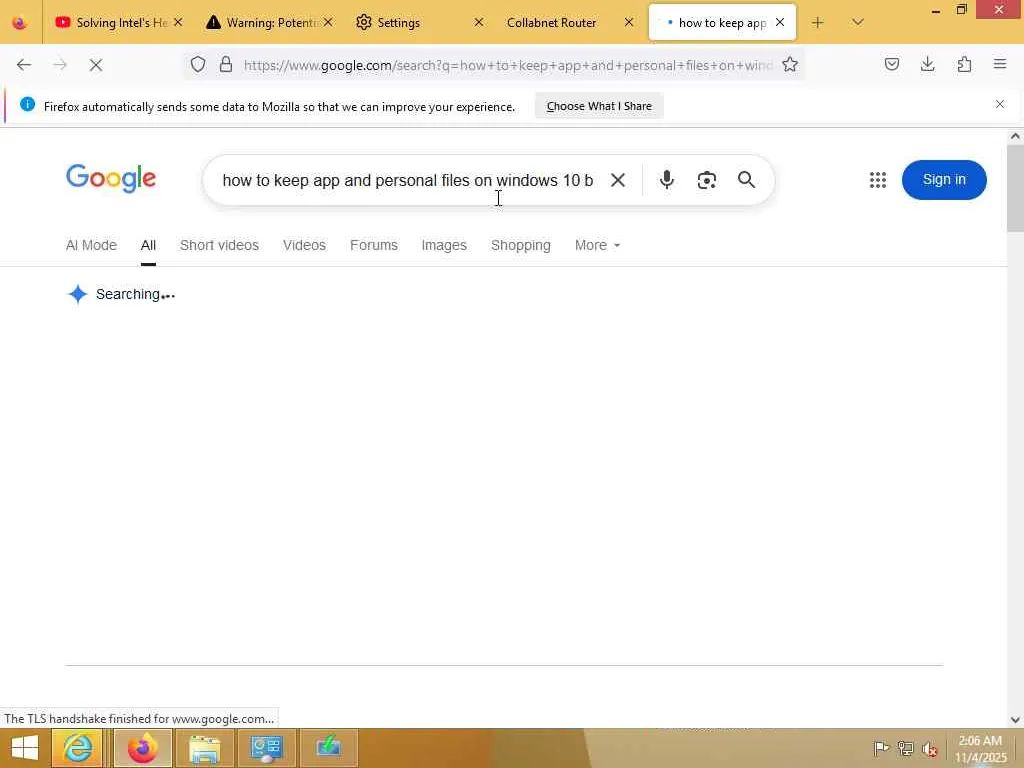Select the Videos search tab
Screen dimensions: 1024x768
click(x=304, y=245)
